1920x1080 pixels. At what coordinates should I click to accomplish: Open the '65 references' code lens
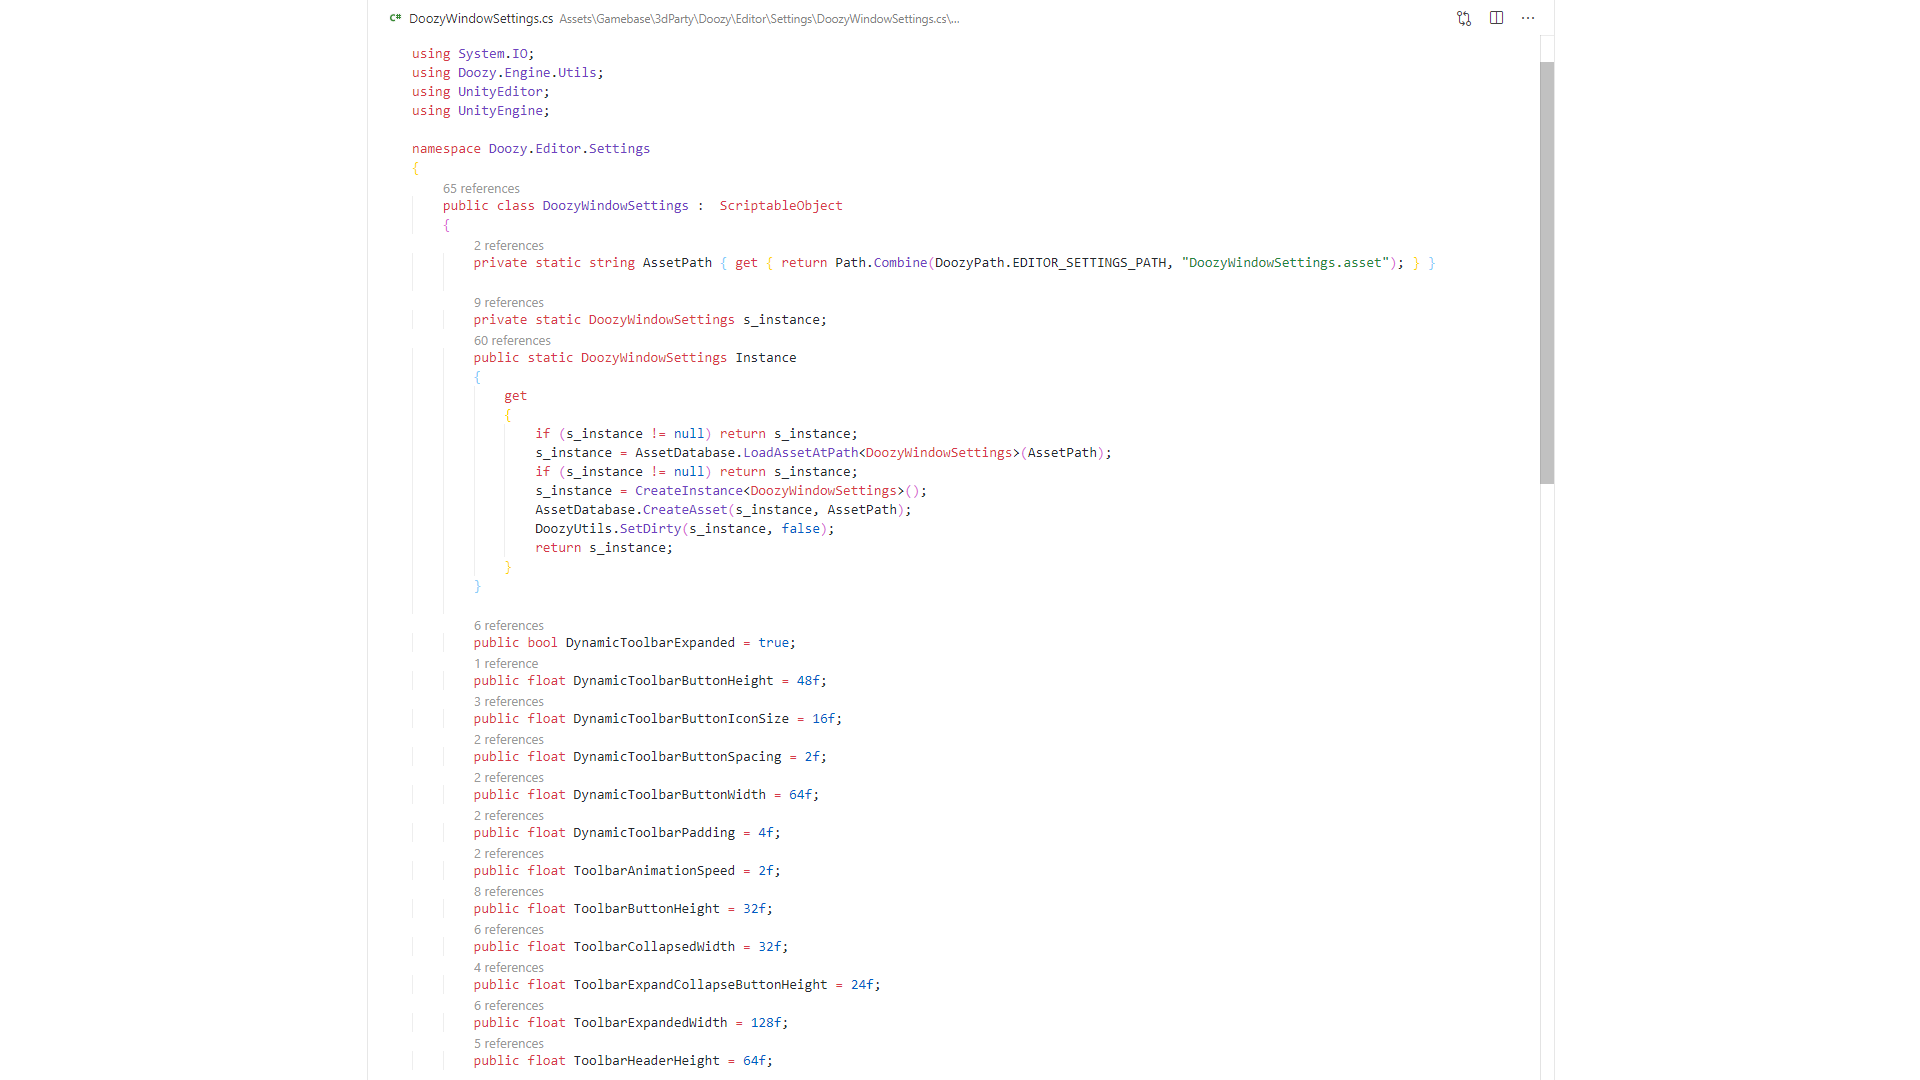tap(481, 189)
